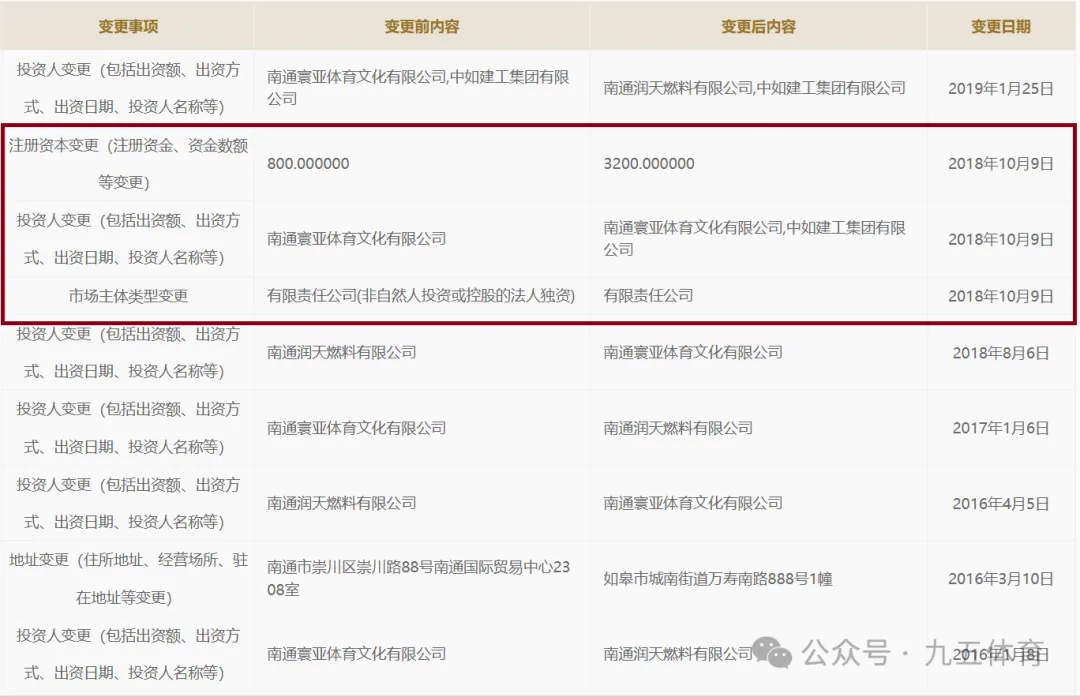Click the "注册资本变更" change item cell
Image resolution: width=1080 pixels, height=697 pixels.
[128, 163]
